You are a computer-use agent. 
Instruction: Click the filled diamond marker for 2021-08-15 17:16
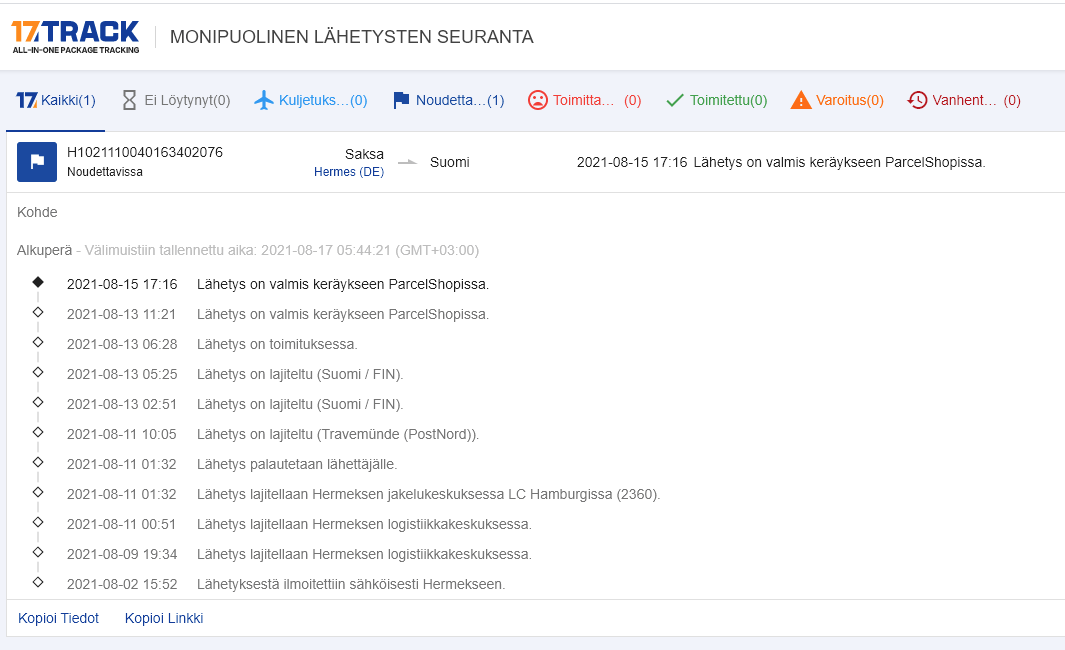click(38, 282)
